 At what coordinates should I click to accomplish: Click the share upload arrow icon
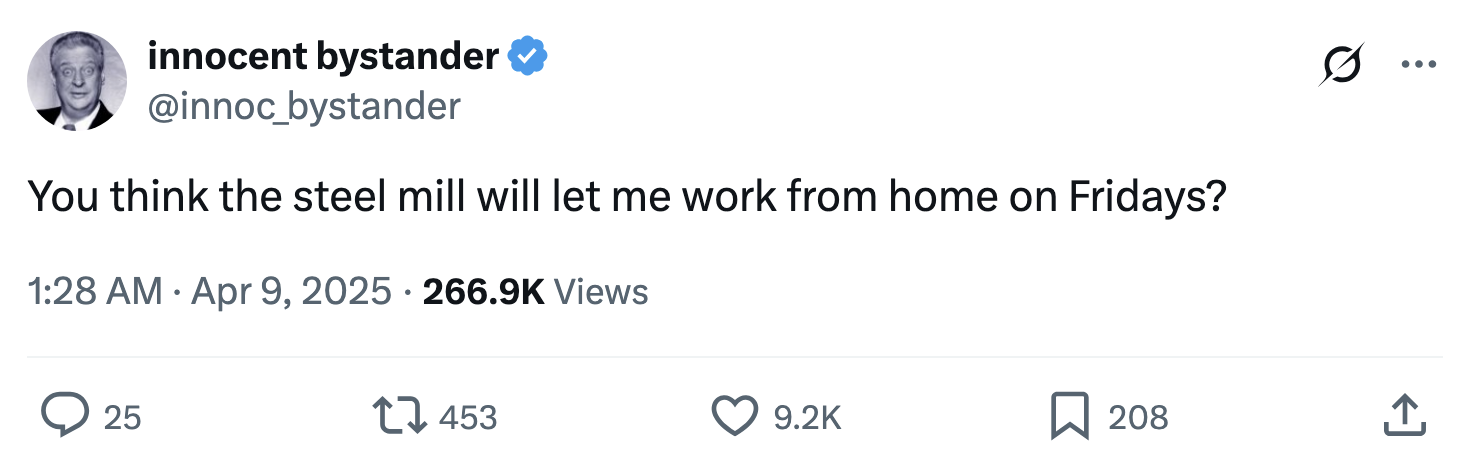click(x=1402, y=416)
